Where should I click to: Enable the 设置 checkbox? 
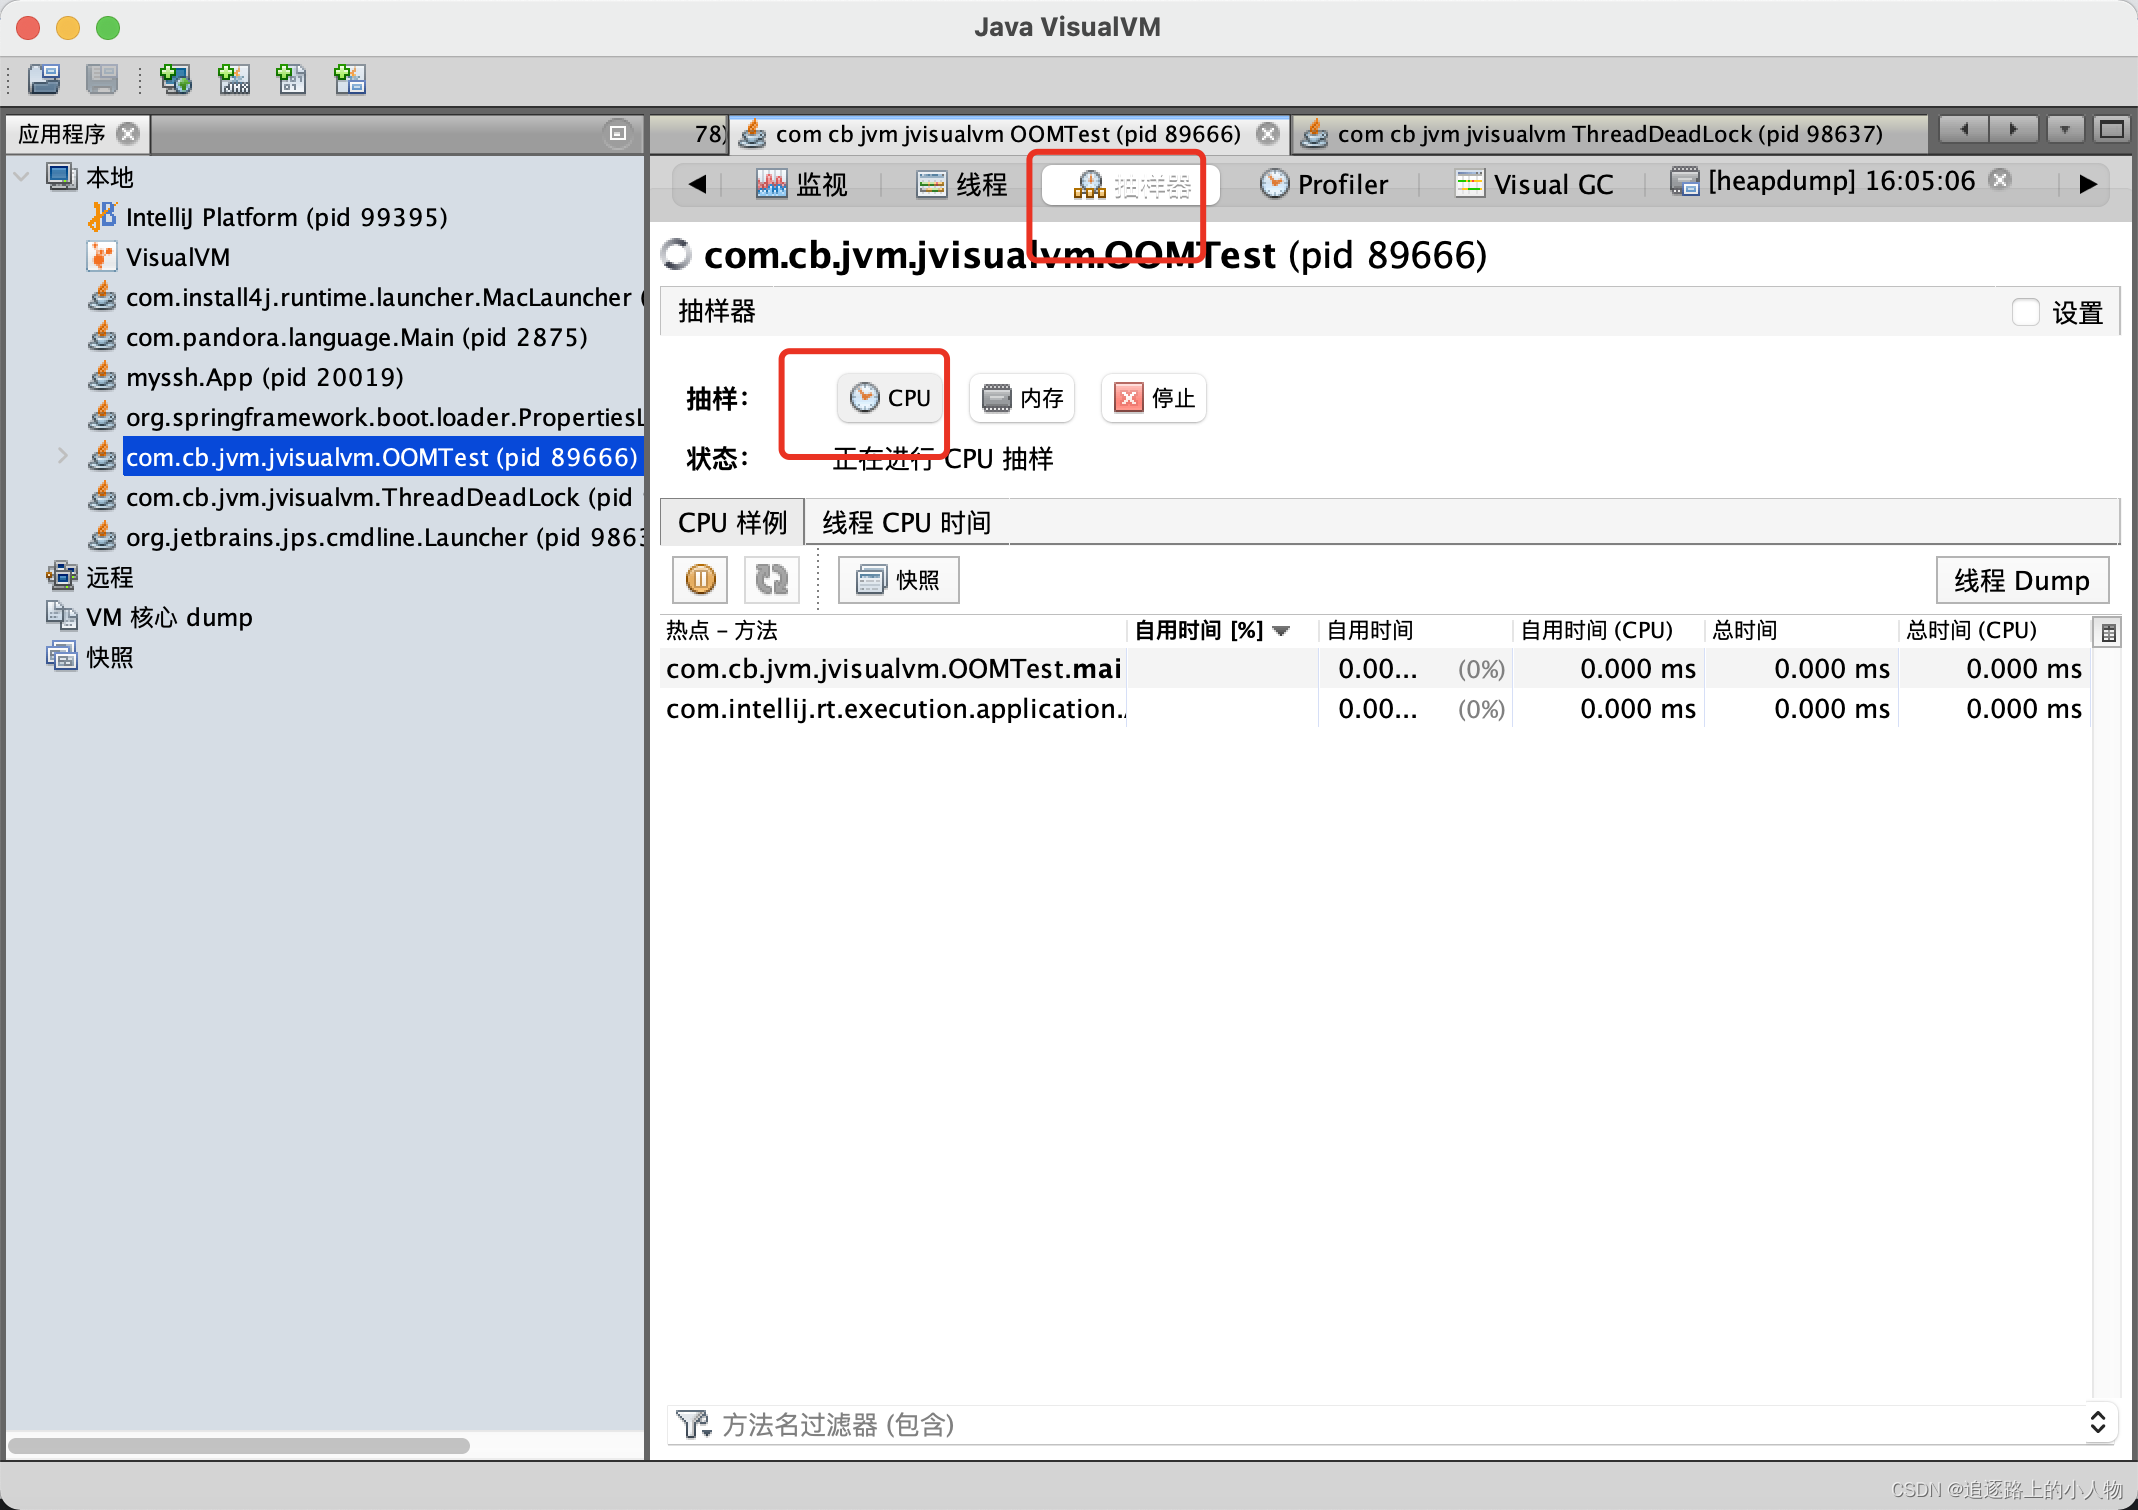click(2025, 312)
